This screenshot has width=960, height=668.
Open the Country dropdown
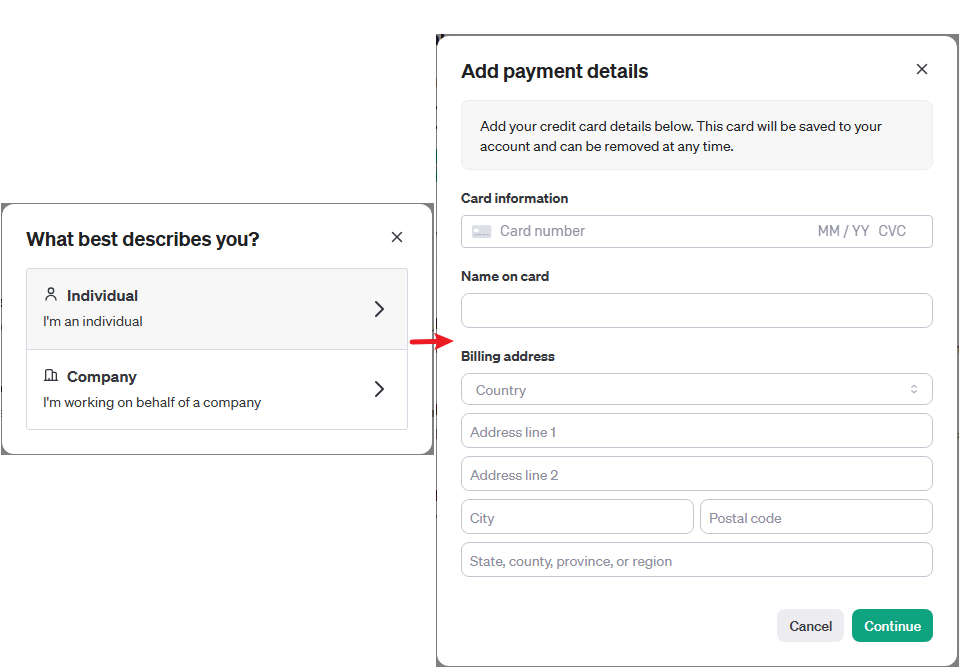tap(697, 389)
